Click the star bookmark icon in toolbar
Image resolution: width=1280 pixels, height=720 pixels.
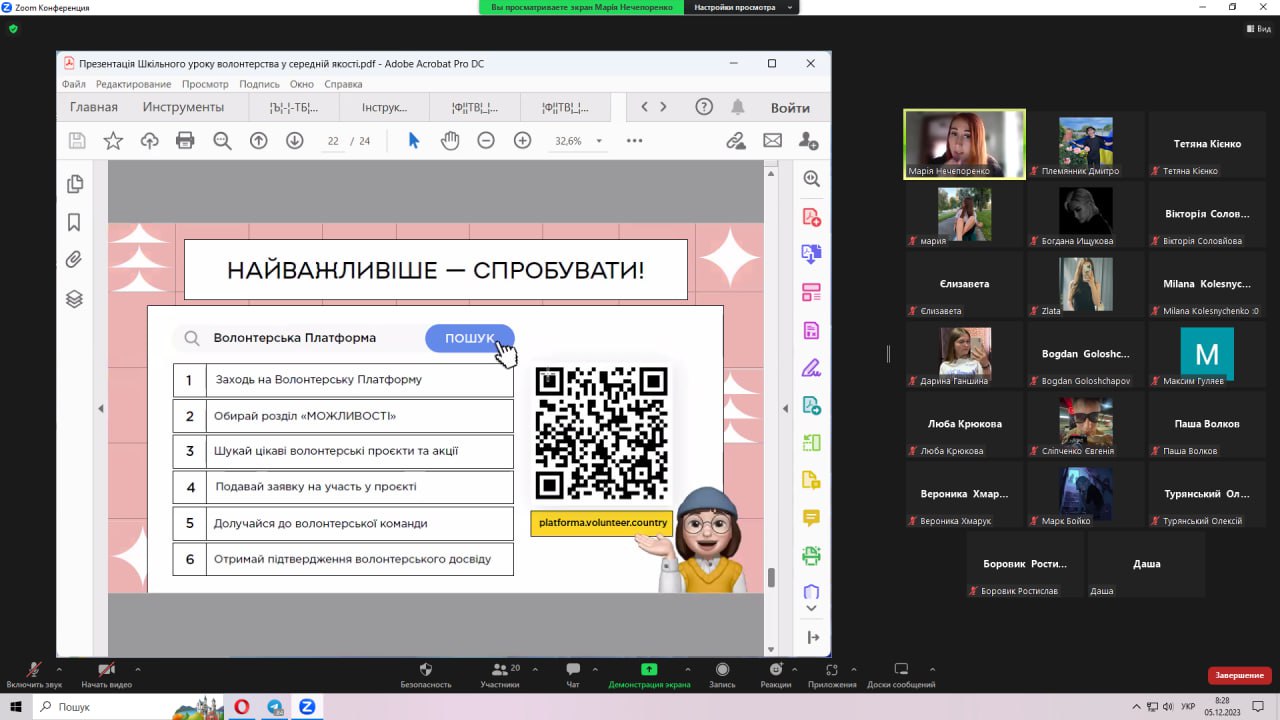(x=113, y=141)
